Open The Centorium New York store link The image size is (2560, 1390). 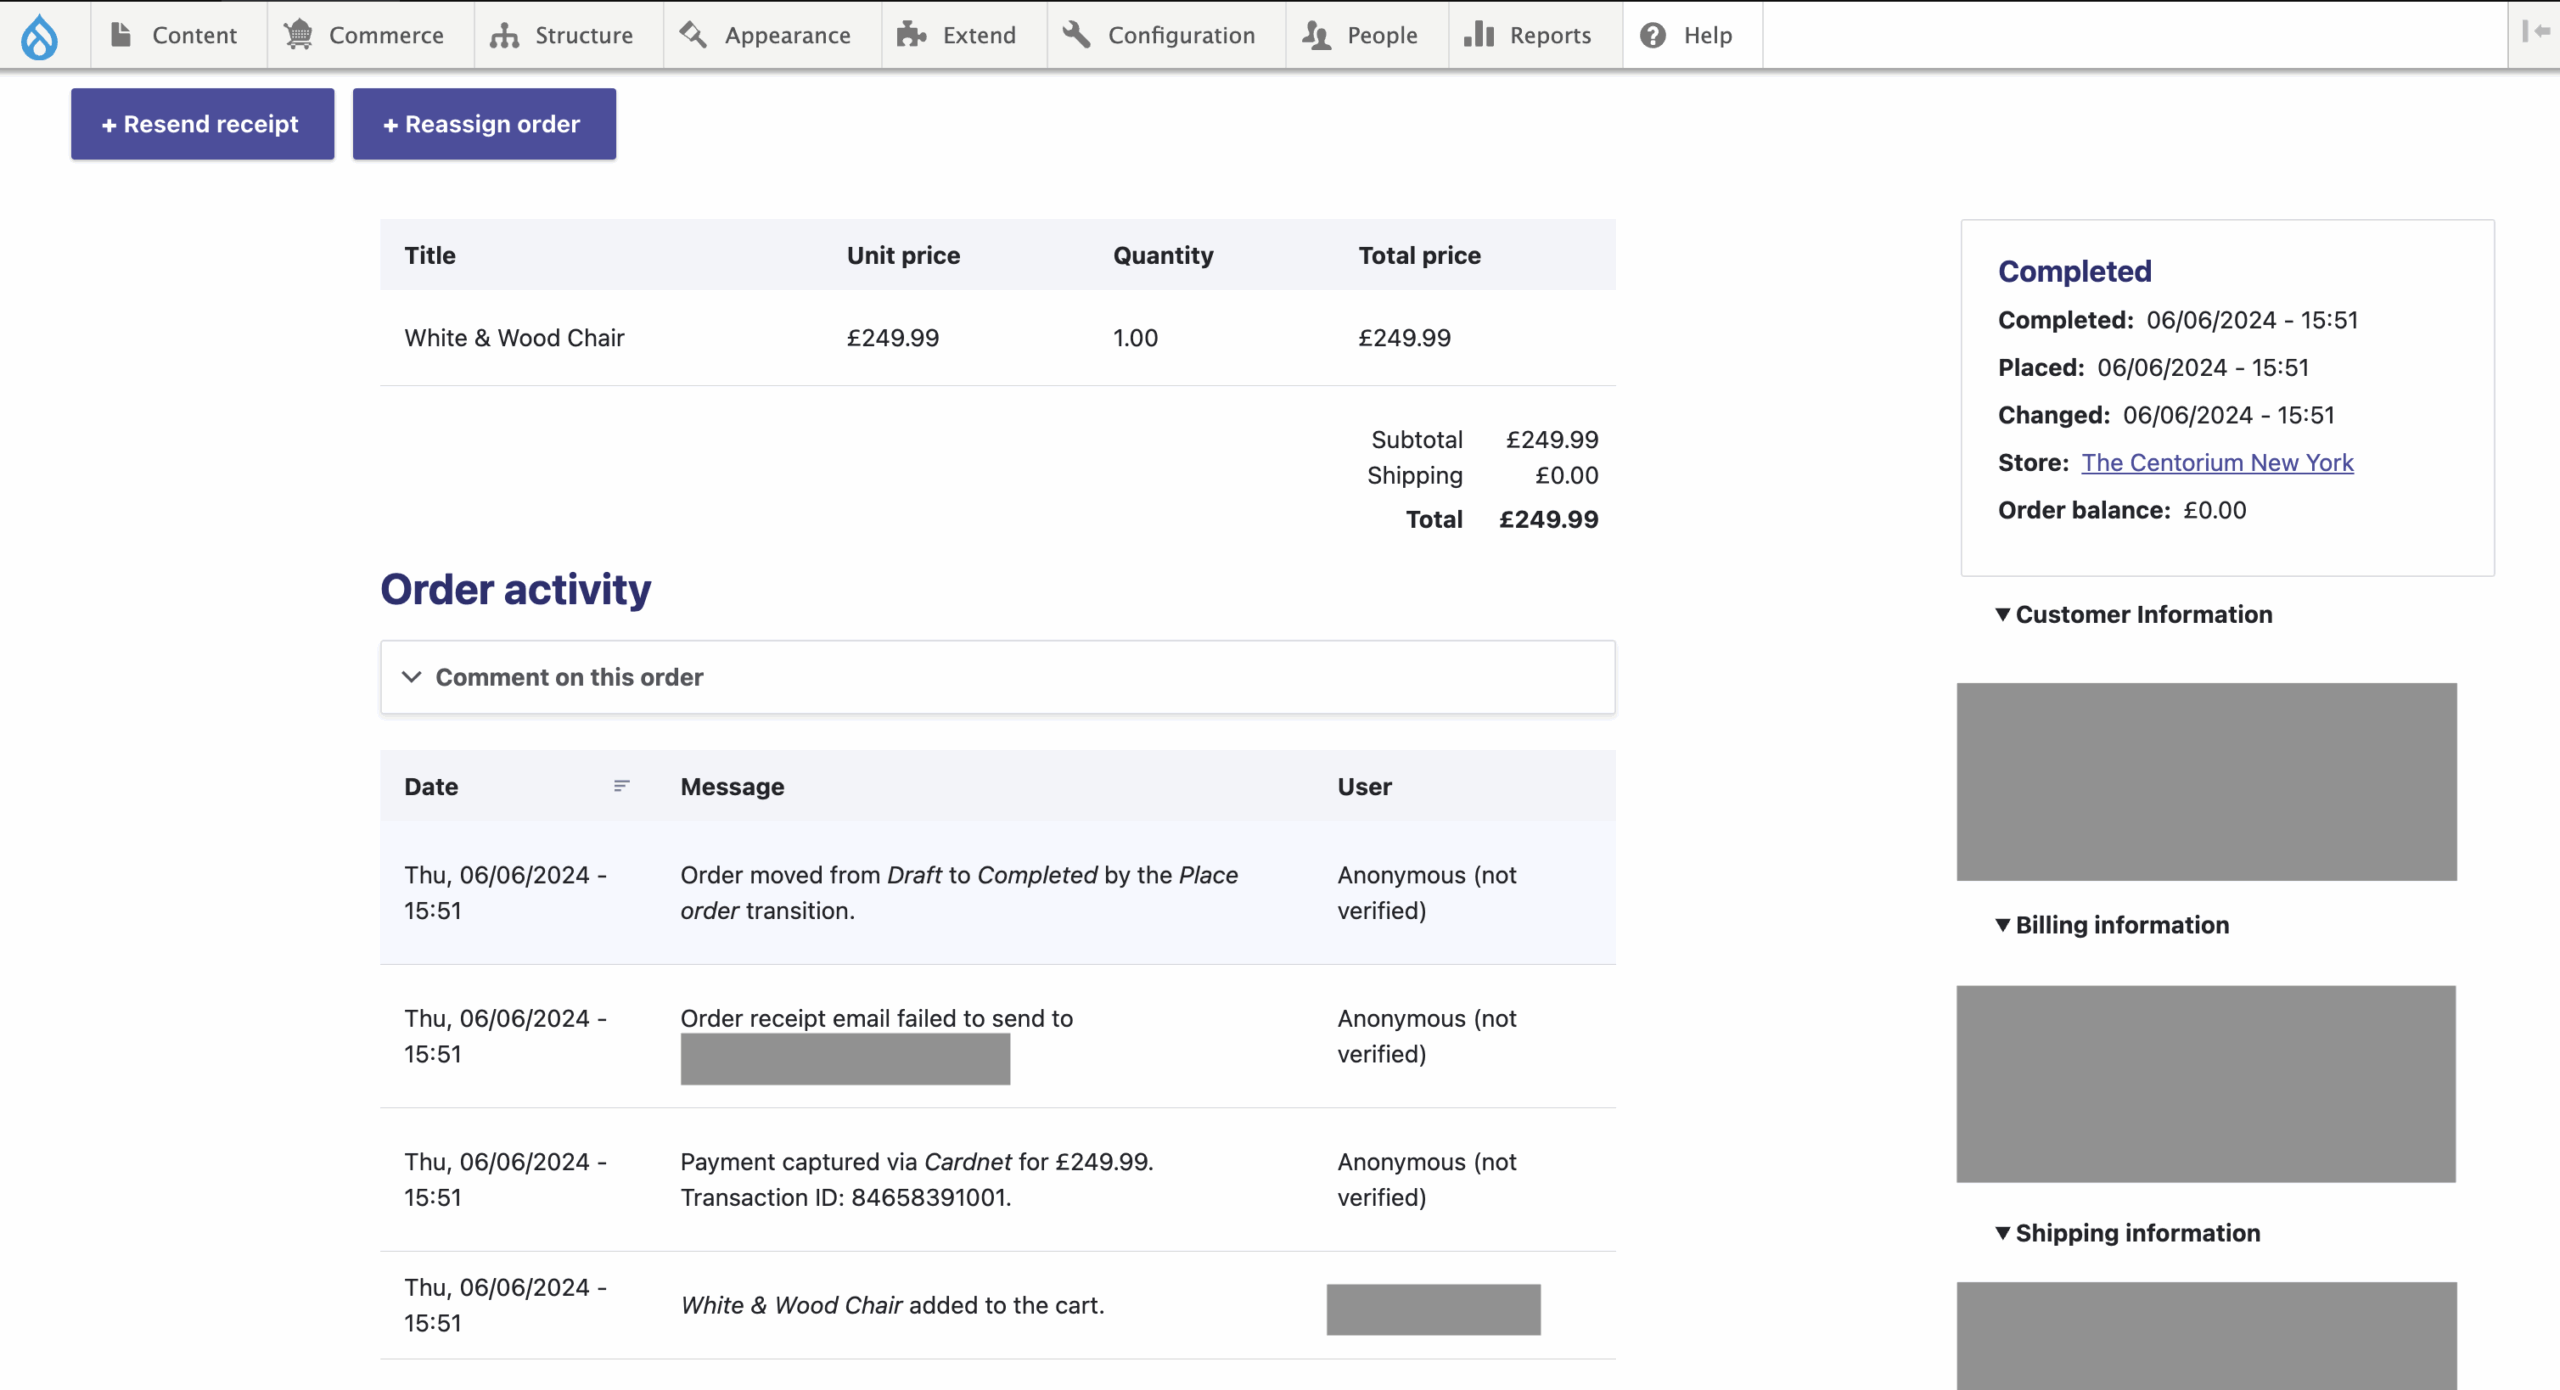2217,463
